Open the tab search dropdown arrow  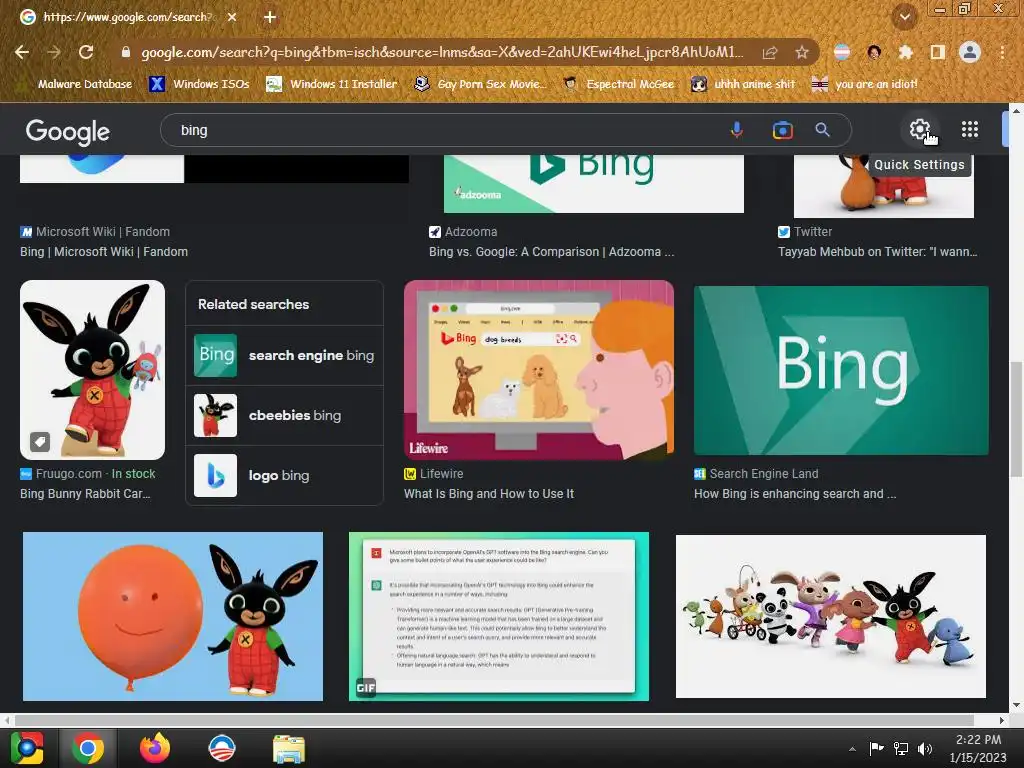(x=904, y=17)
